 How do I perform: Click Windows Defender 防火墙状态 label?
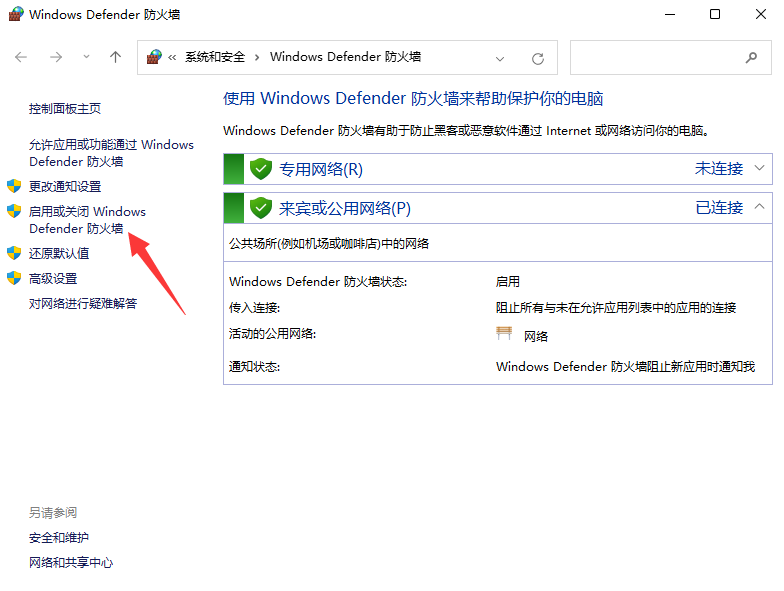(318, 282)
